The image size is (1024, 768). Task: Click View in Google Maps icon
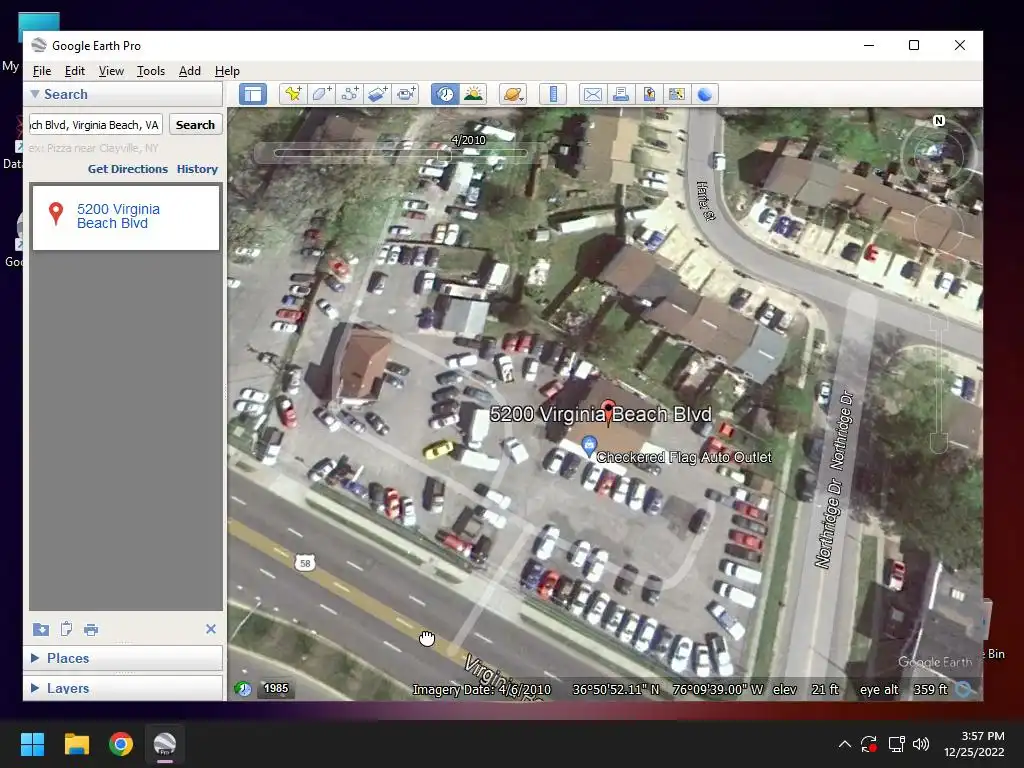point(677,94)
